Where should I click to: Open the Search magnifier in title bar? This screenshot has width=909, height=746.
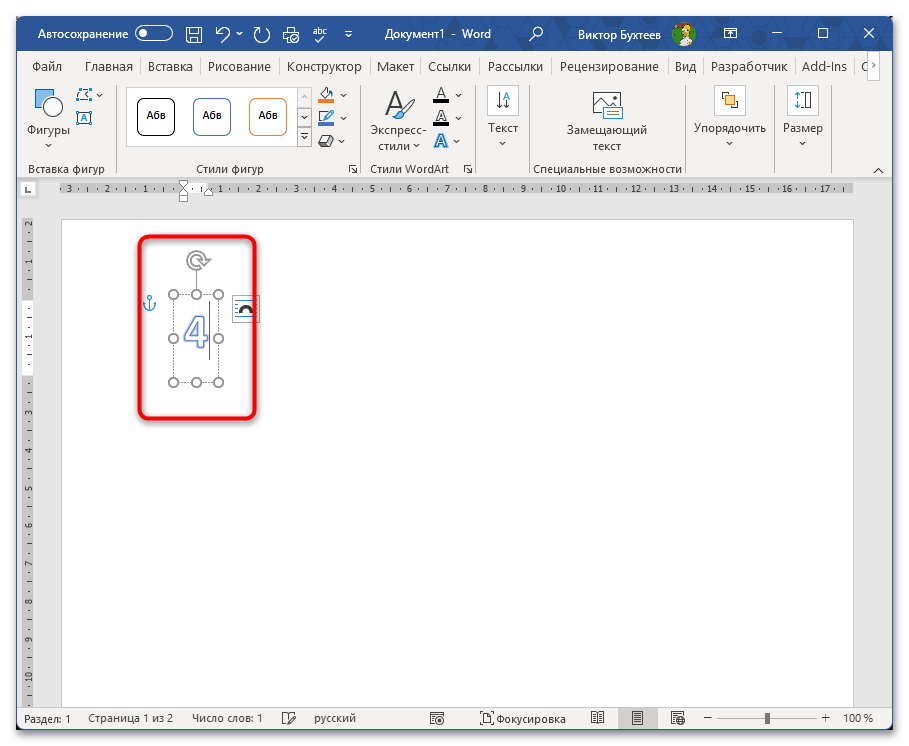click(x=536, y=34)
